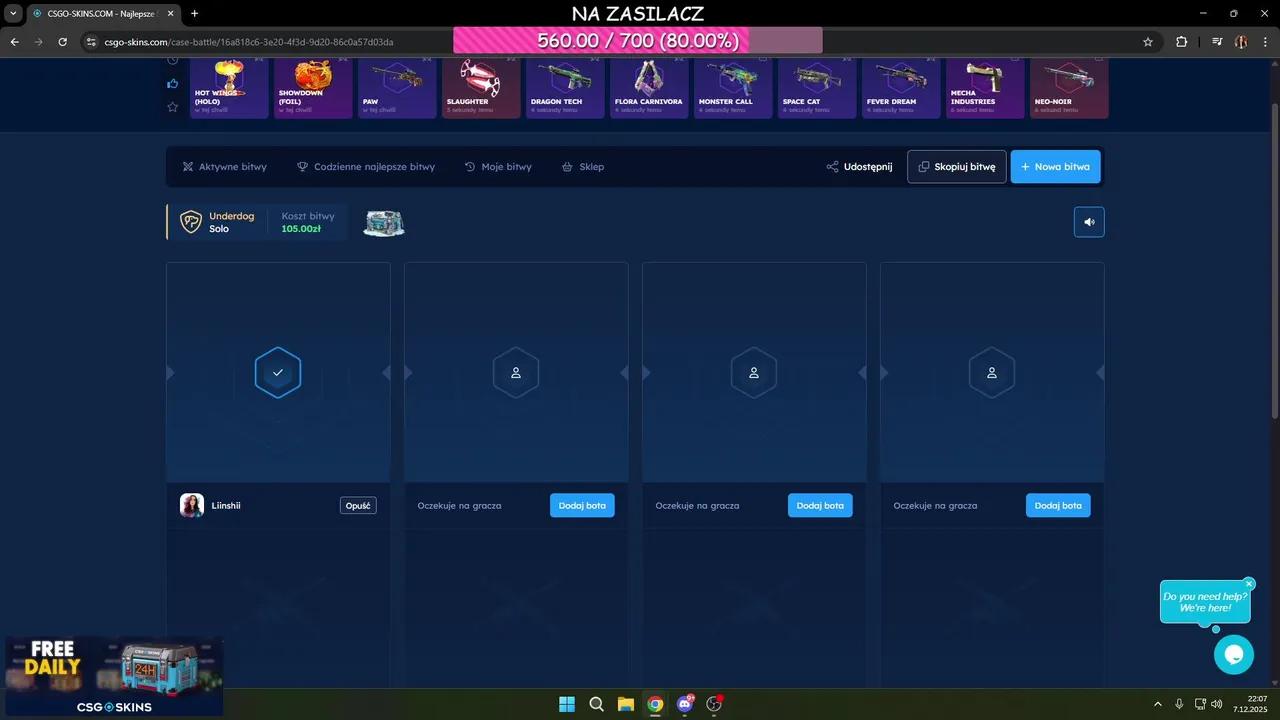Viewport: 1280px width, 720px height.
Task: Click Skopiuj bitwę button
Action: point(957,167)
